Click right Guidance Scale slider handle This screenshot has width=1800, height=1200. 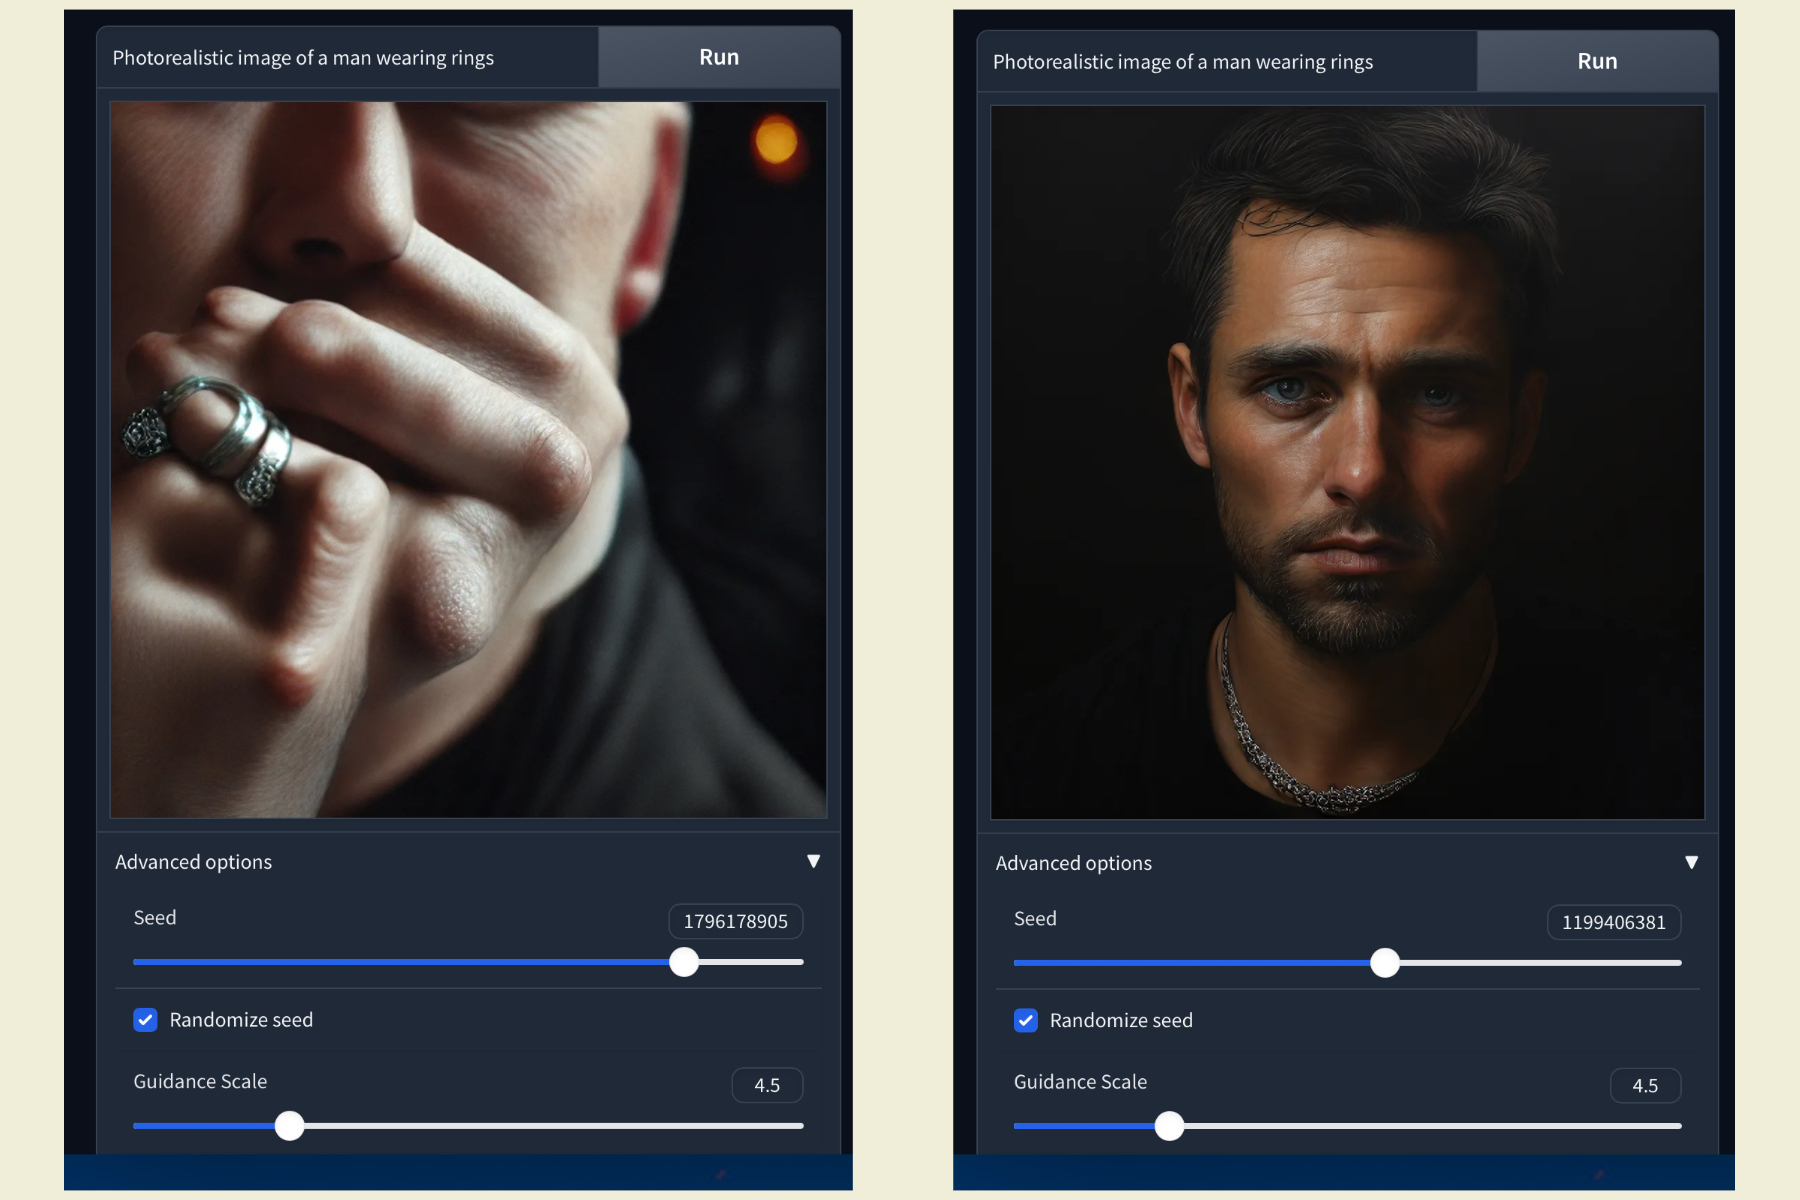pos(1169,1126)
